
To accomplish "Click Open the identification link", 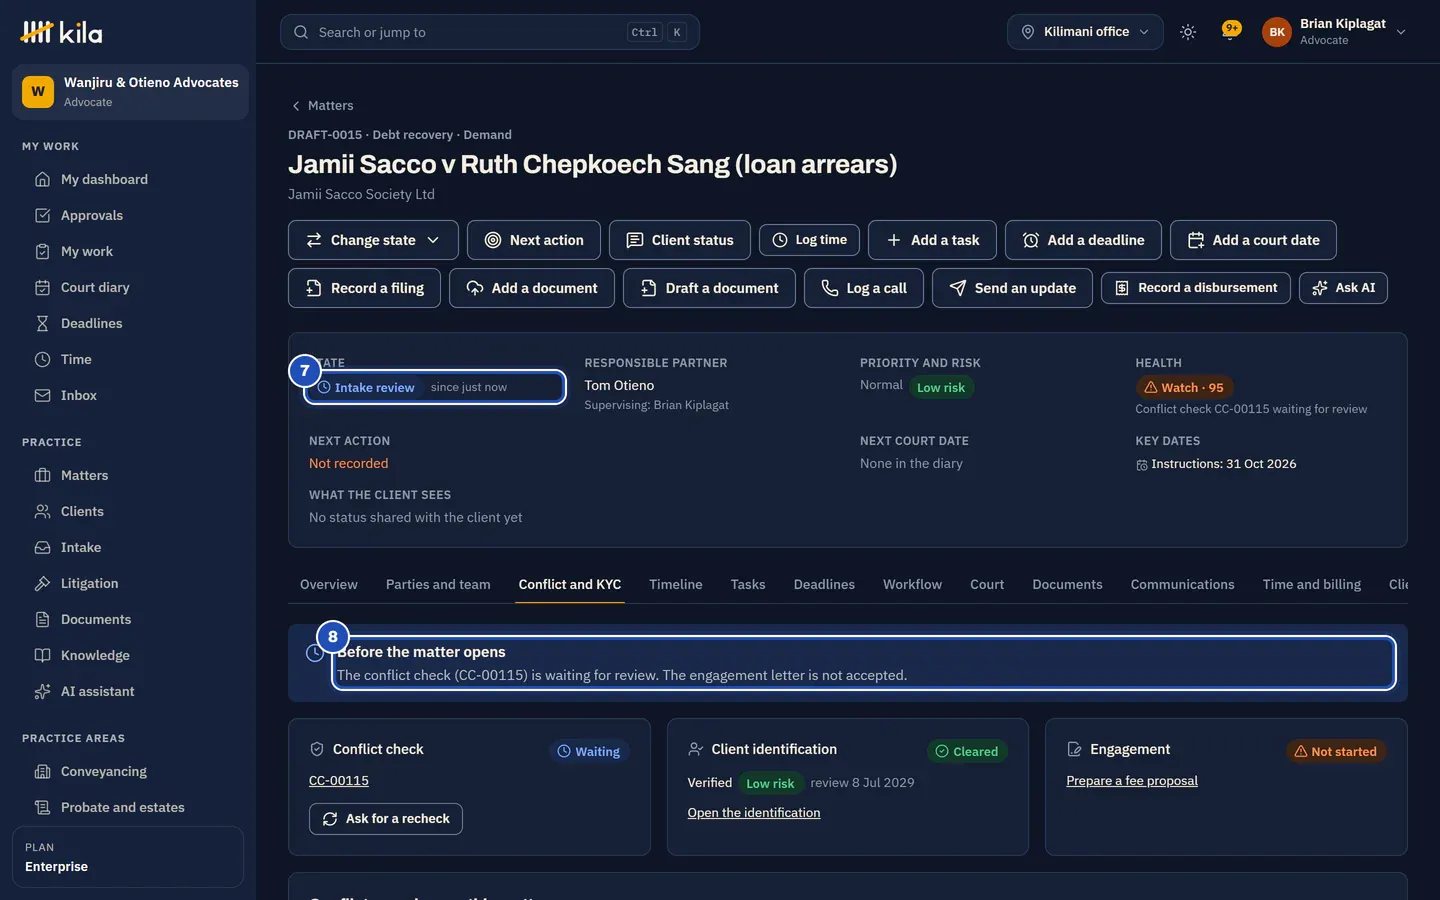I will pyautogui.click(x=754, y=813).
